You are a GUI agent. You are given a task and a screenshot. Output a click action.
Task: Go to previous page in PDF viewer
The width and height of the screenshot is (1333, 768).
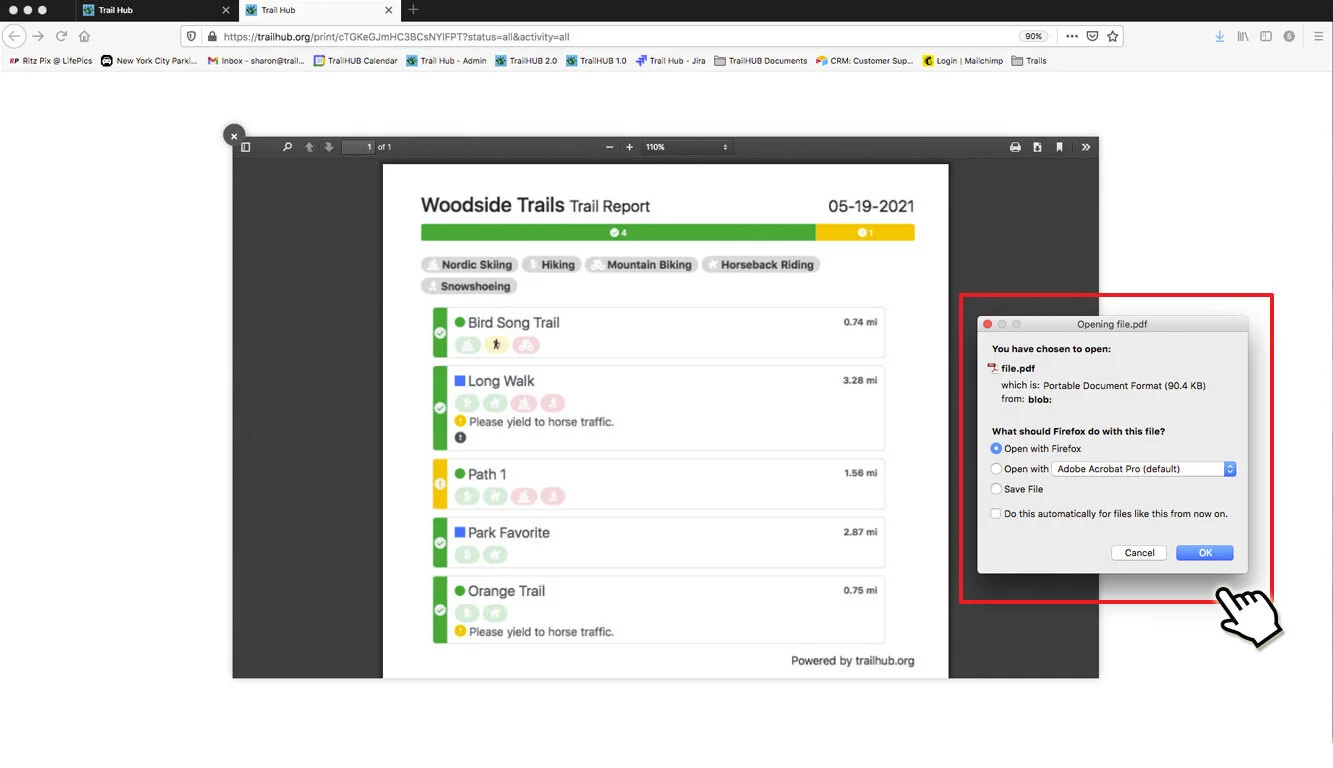tap(309, 147)
